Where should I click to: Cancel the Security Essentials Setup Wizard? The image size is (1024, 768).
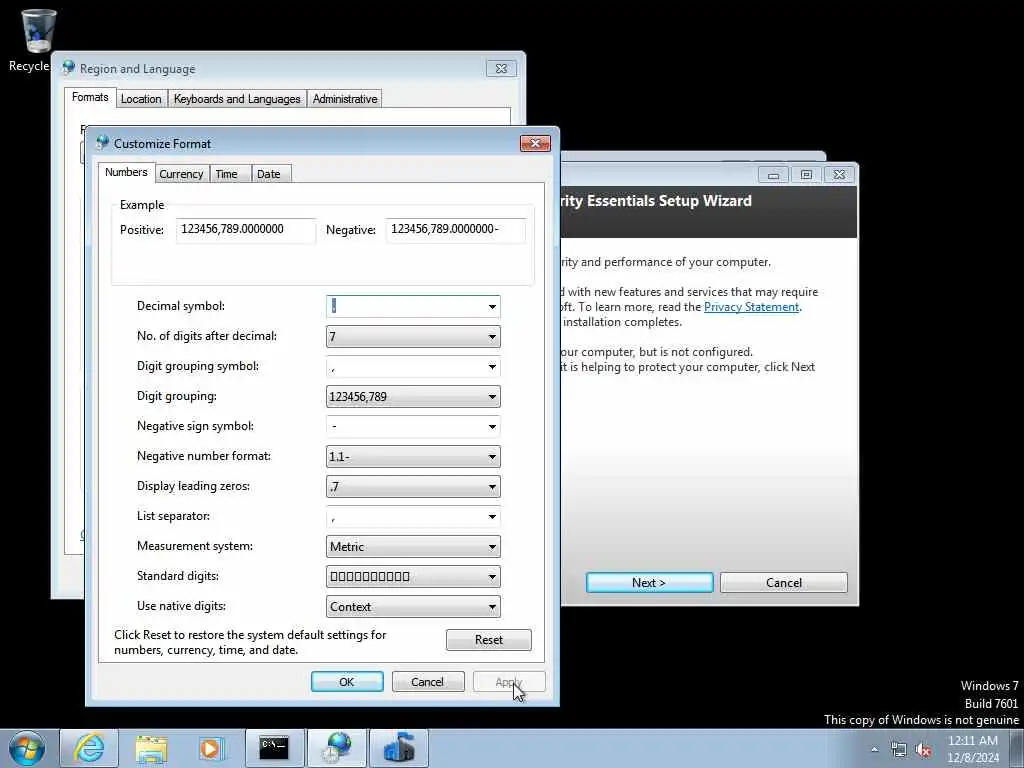784,583
